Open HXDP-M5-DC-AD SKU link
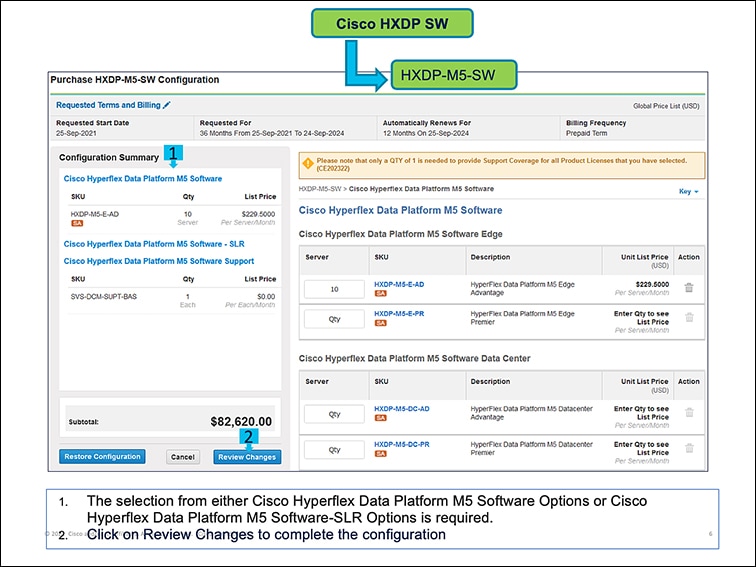This screenshot has height=567, width=756. click(402, 408)
